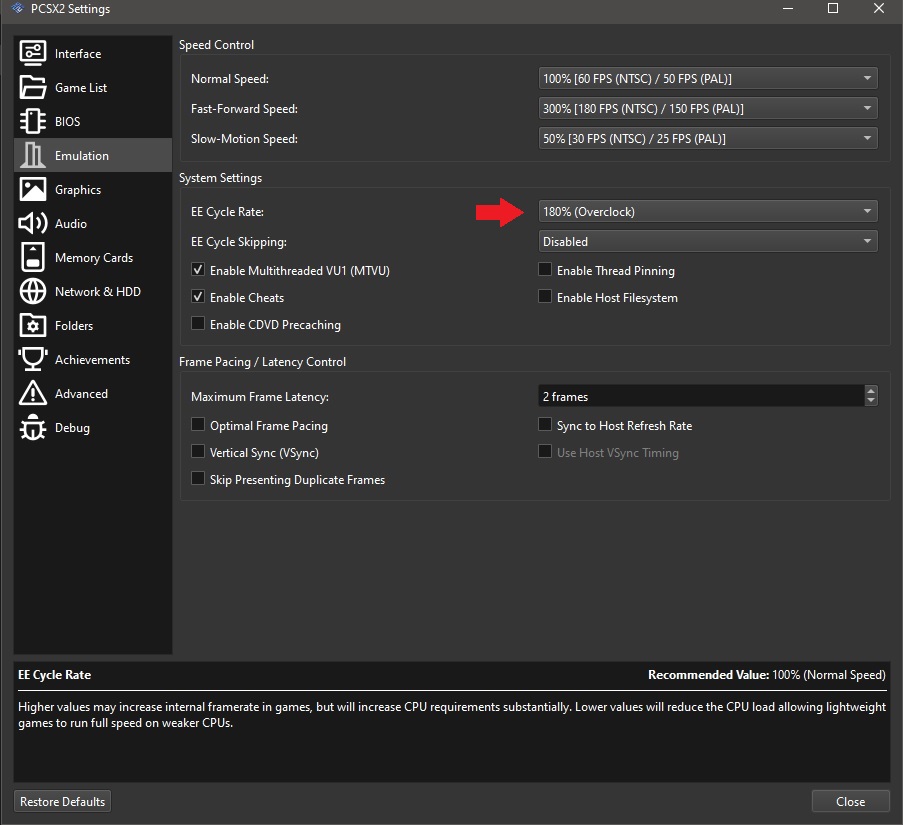
Task: Close window with title bar X
Action: click(x=879, y=8)
